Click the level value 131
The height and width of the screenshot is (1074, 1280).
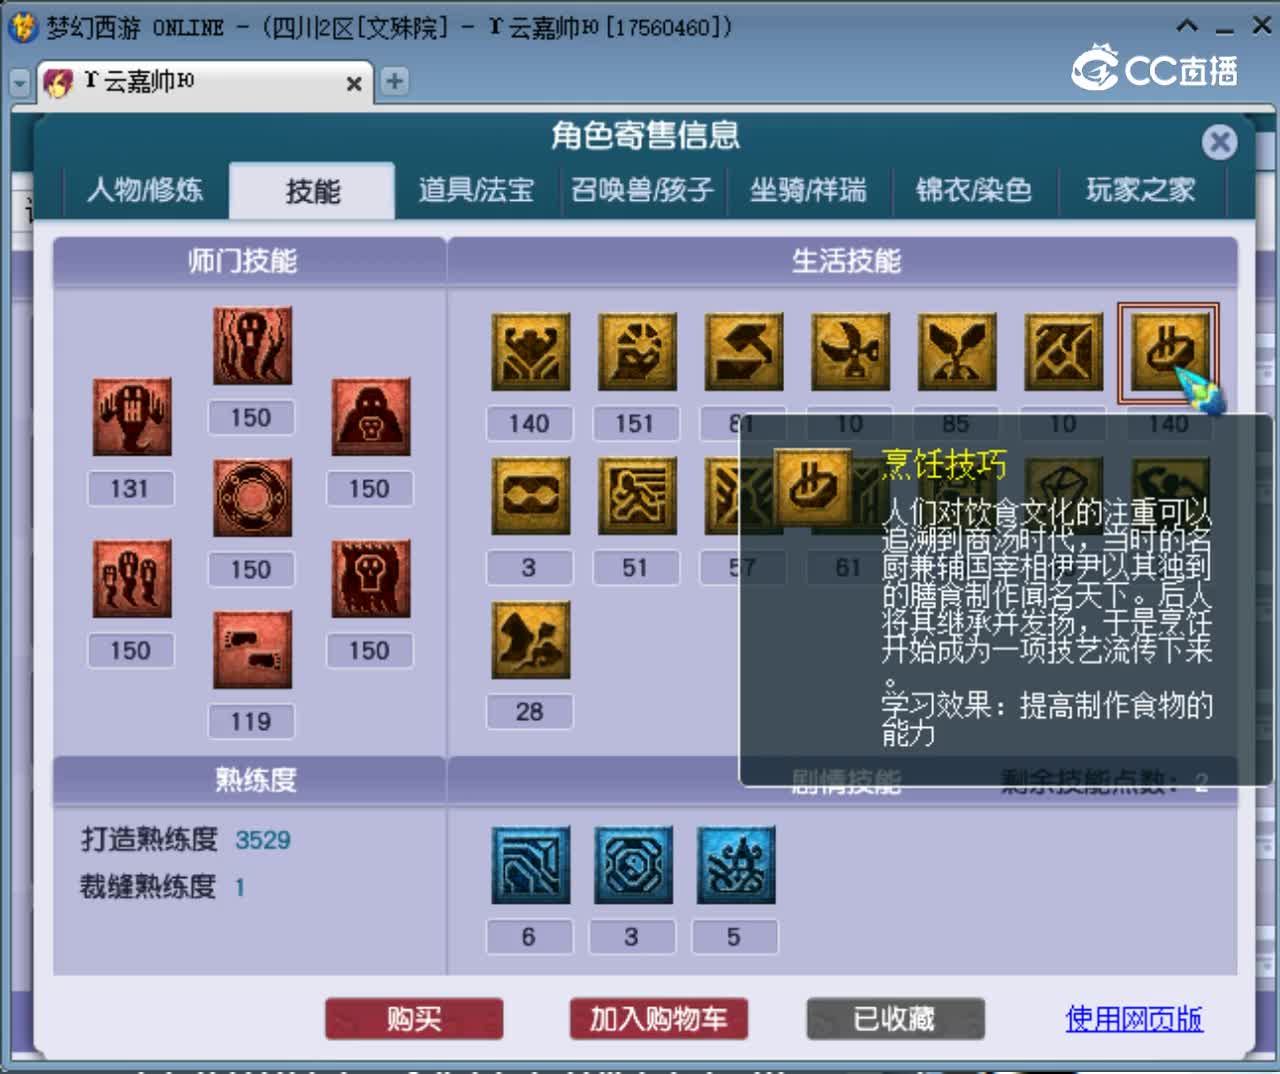(130, 489)
